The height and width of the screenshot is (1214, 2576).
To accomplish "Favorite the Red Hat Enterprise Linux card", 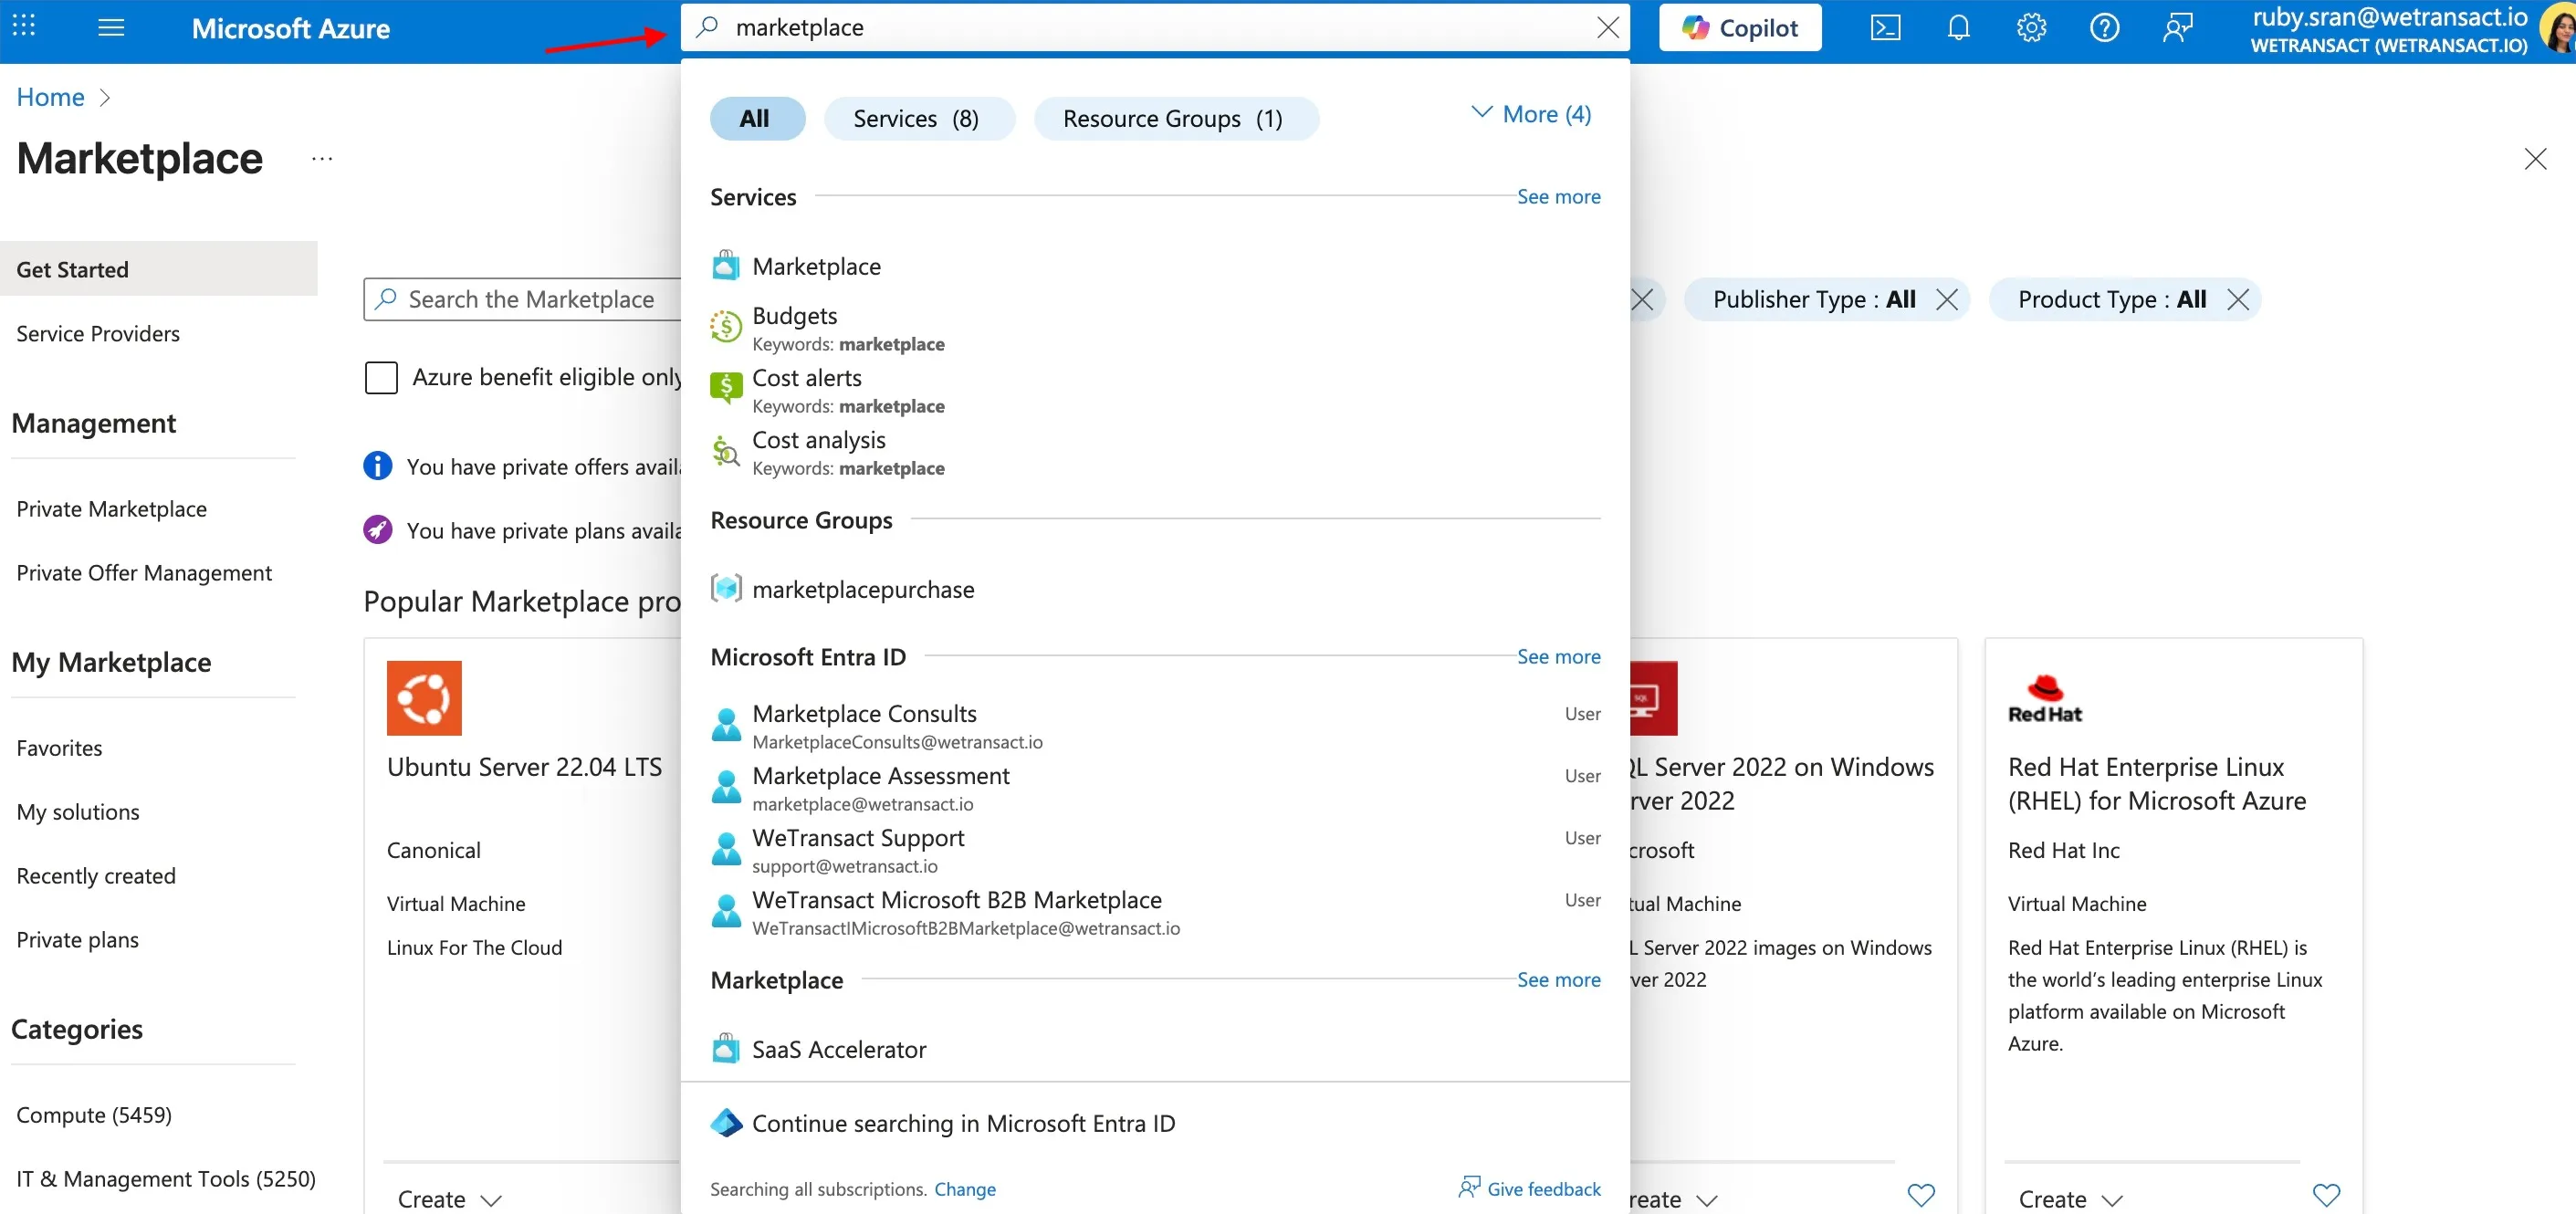I will point(2327,1195).
